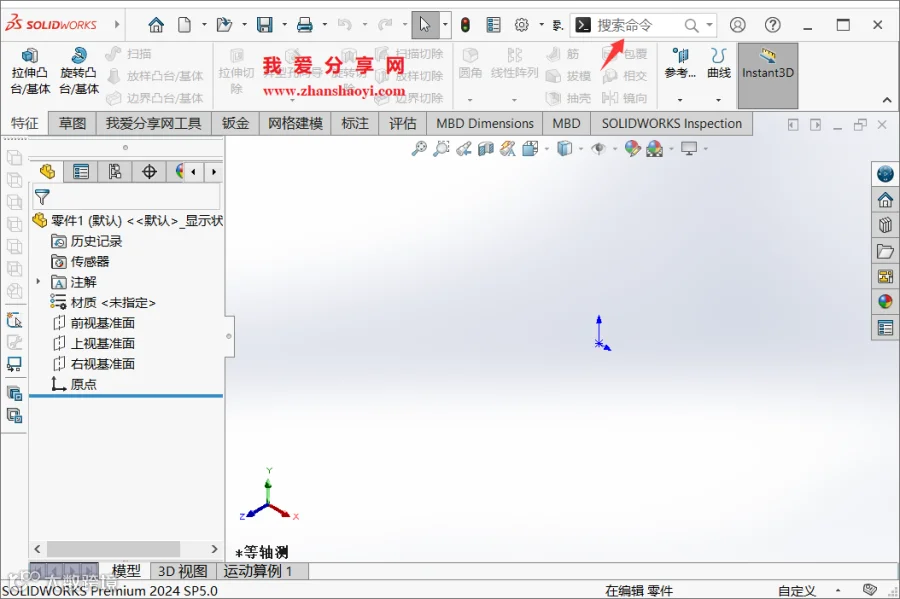
Task: Create a new document with New icon
Action: [x=184, y=25]
